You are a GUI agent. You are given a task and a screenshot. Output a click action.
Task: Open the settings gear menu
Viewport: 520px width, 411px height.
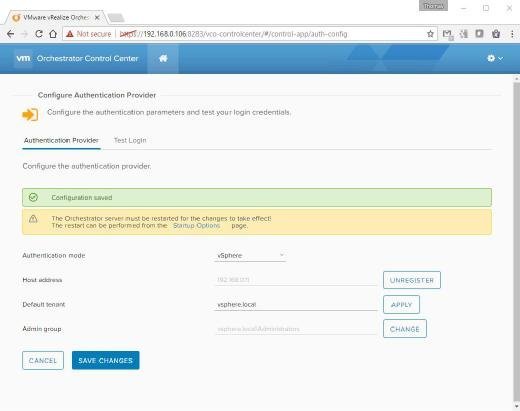[495, 58]
